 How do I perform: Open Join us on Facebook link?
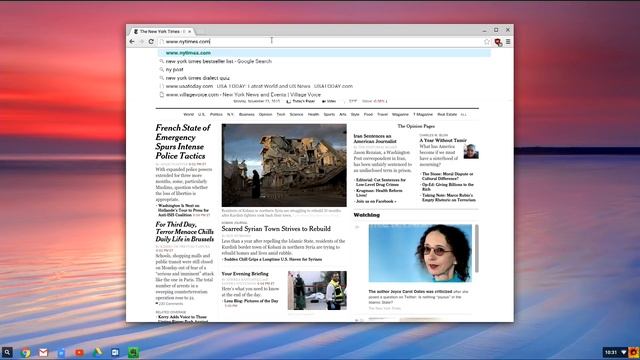(376, 202)
